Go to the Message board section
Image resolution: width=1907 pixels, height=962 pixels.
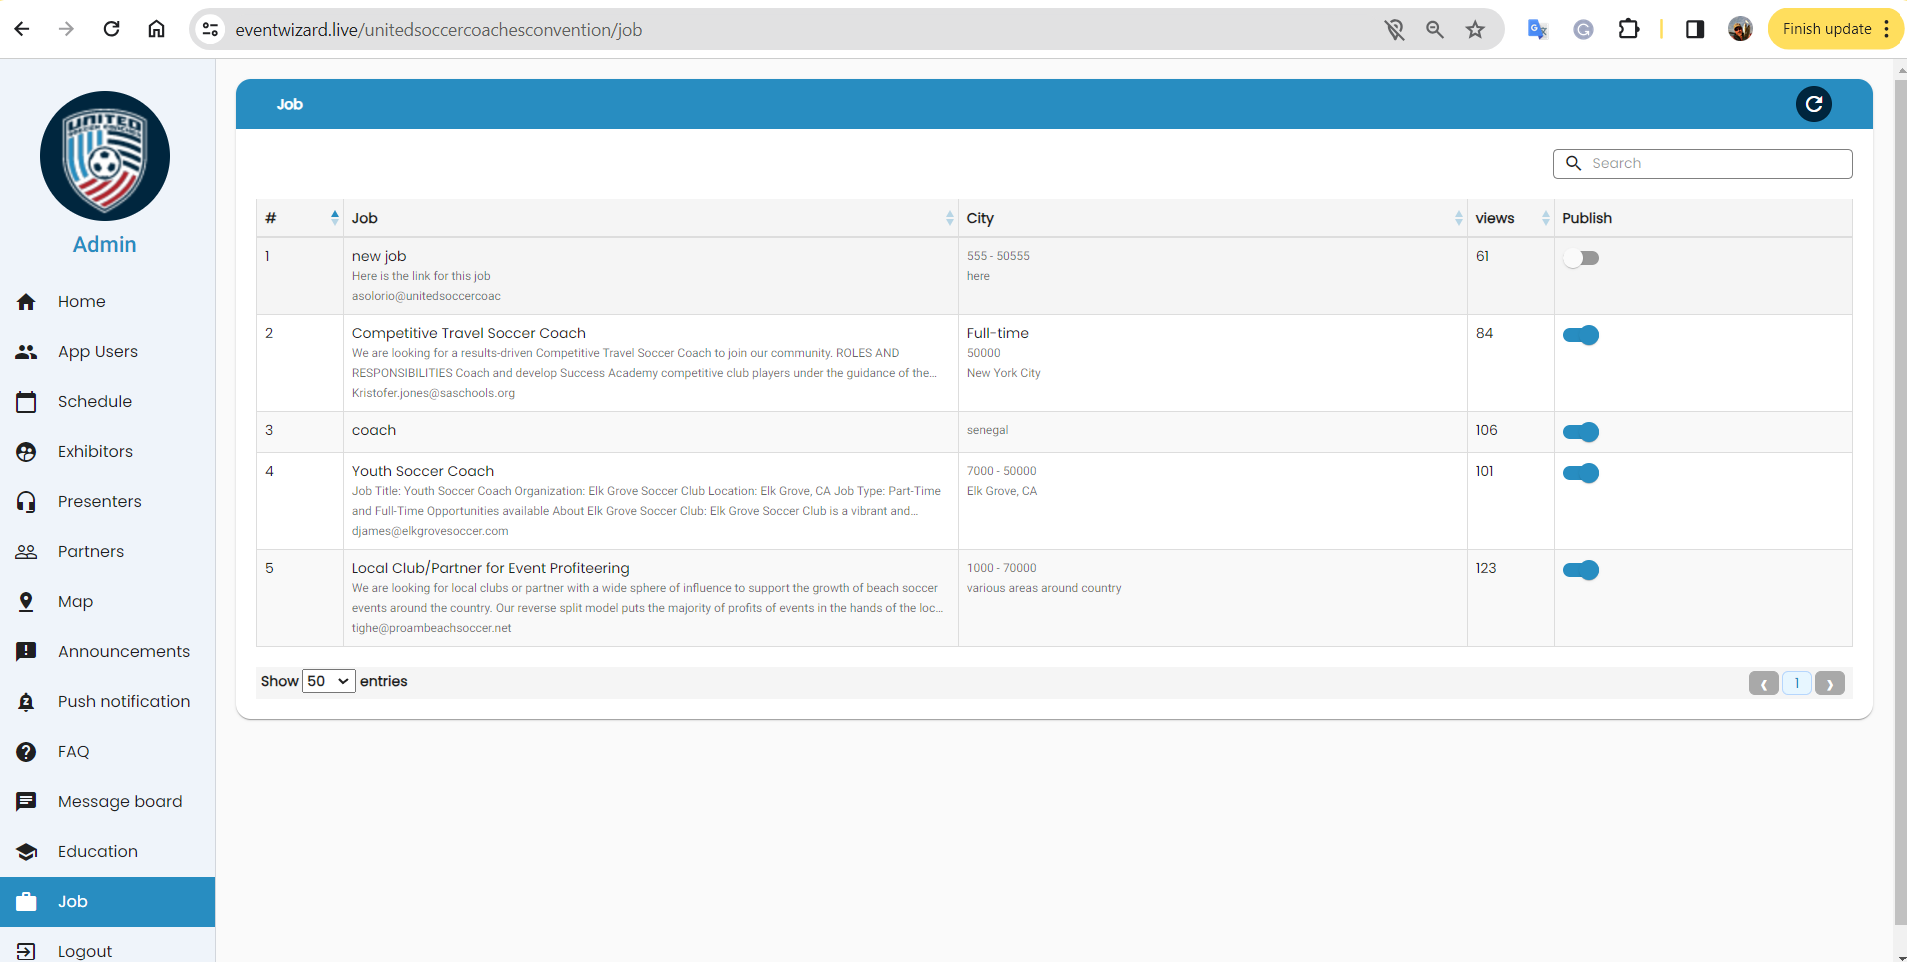point(120,802)
